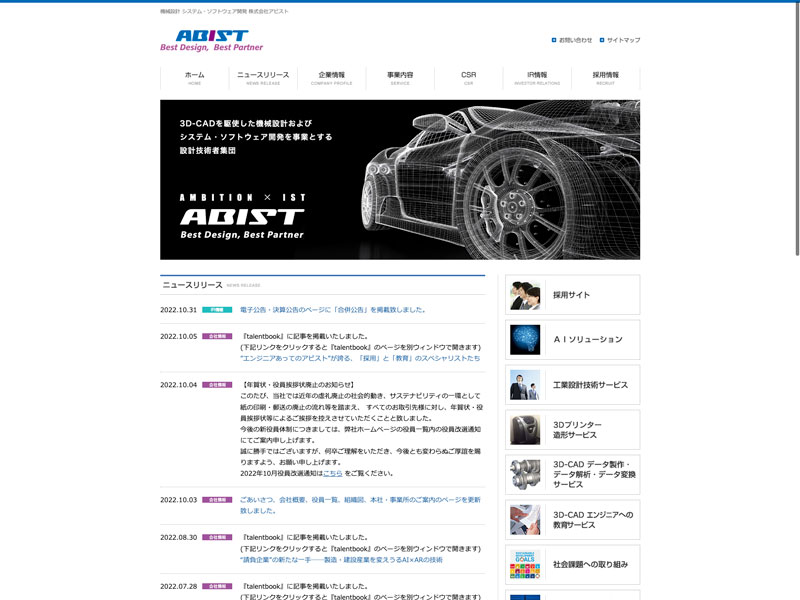Click the こちら link in news text

[x=332, y=473]
